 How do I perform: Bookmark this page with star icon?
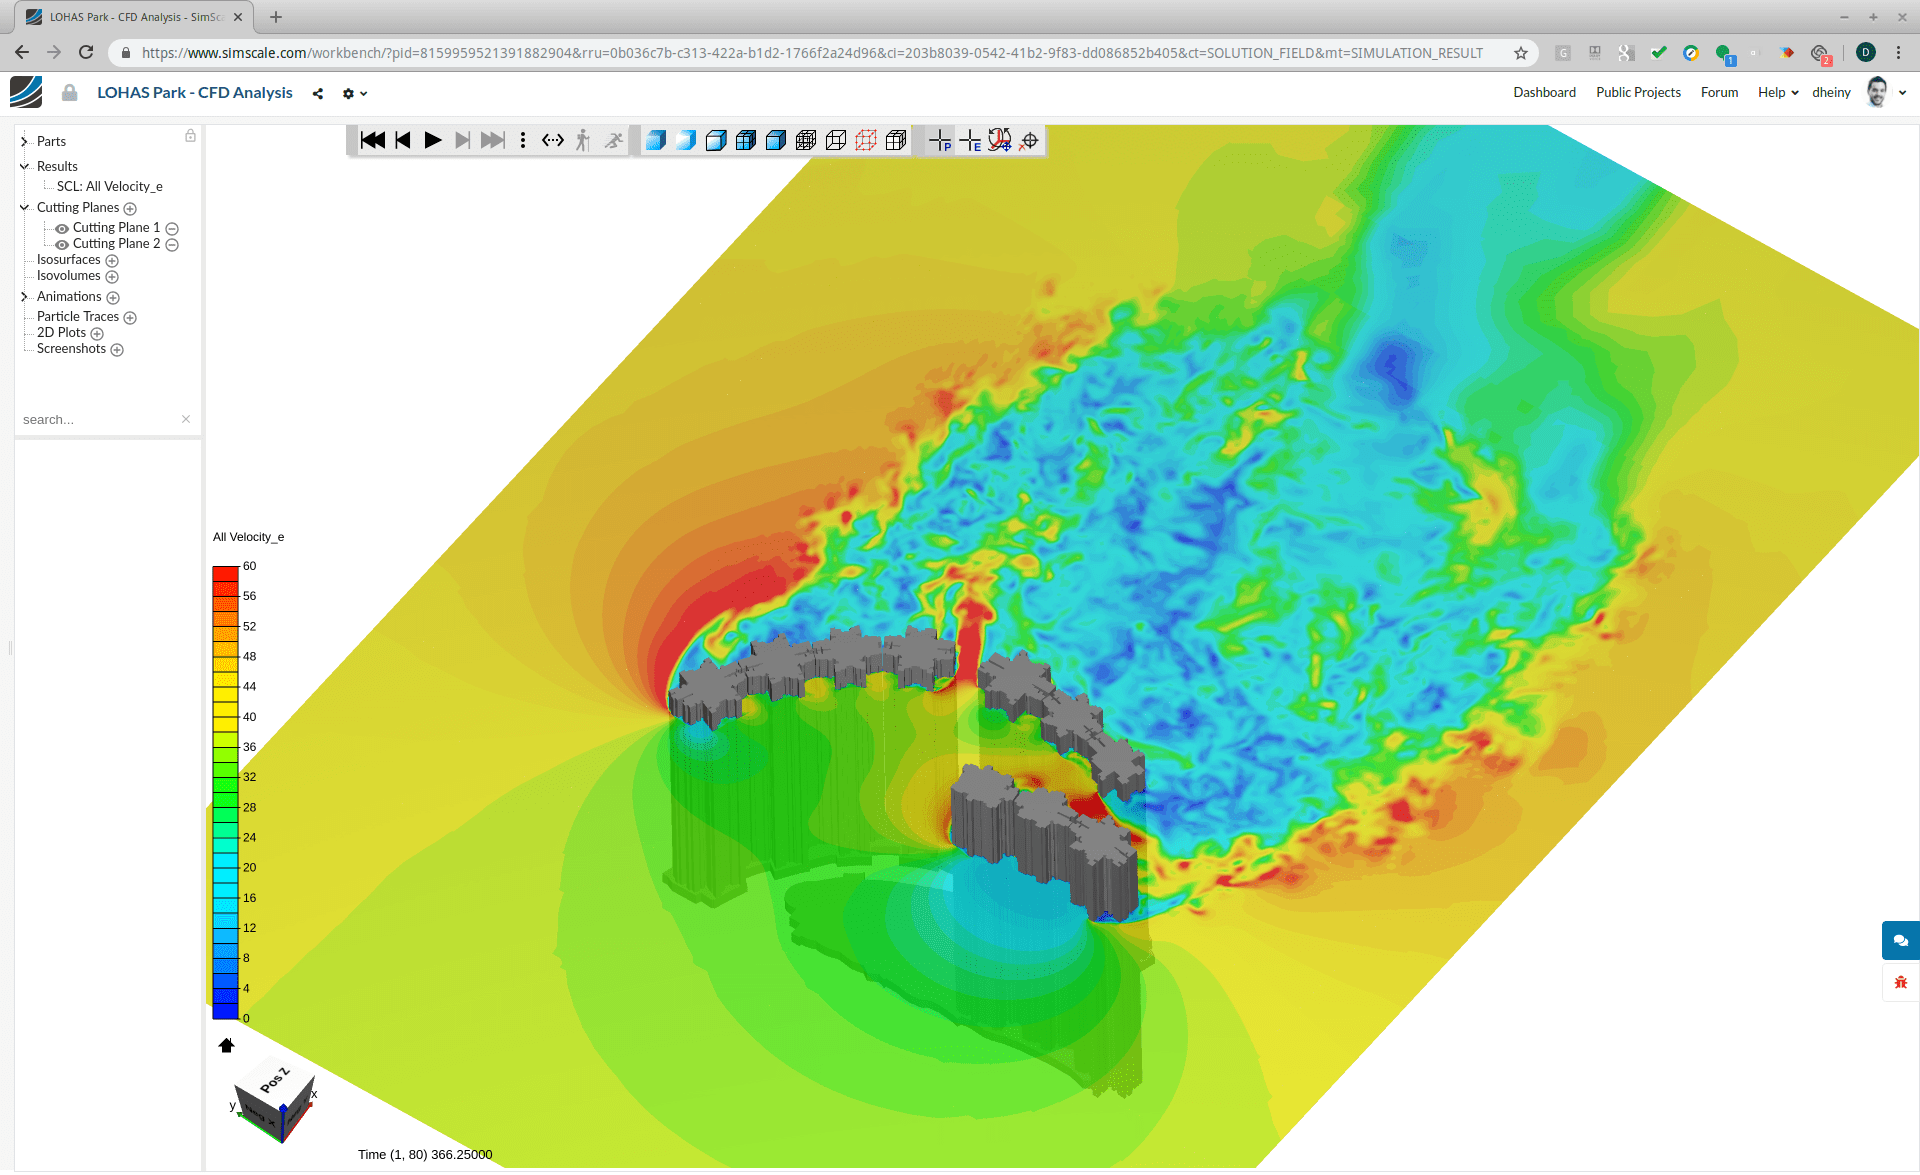coord(1521,53)
